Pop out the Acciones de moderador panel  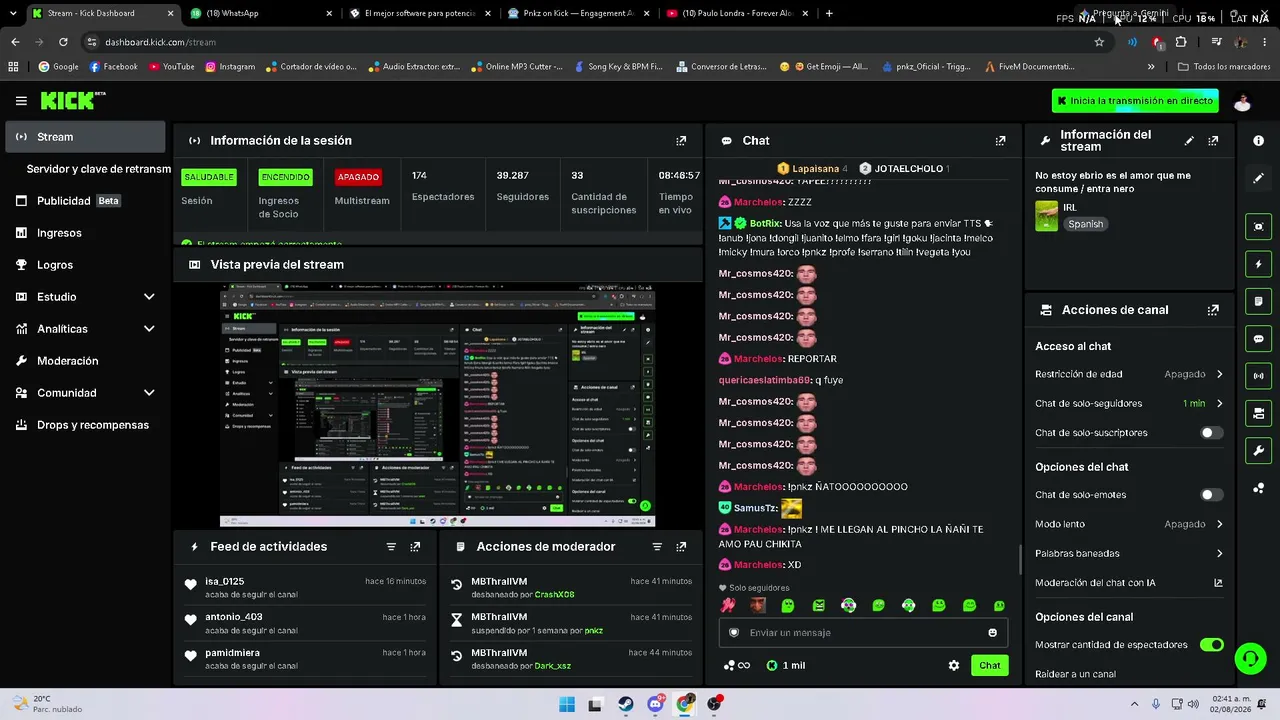click(681, 547)
